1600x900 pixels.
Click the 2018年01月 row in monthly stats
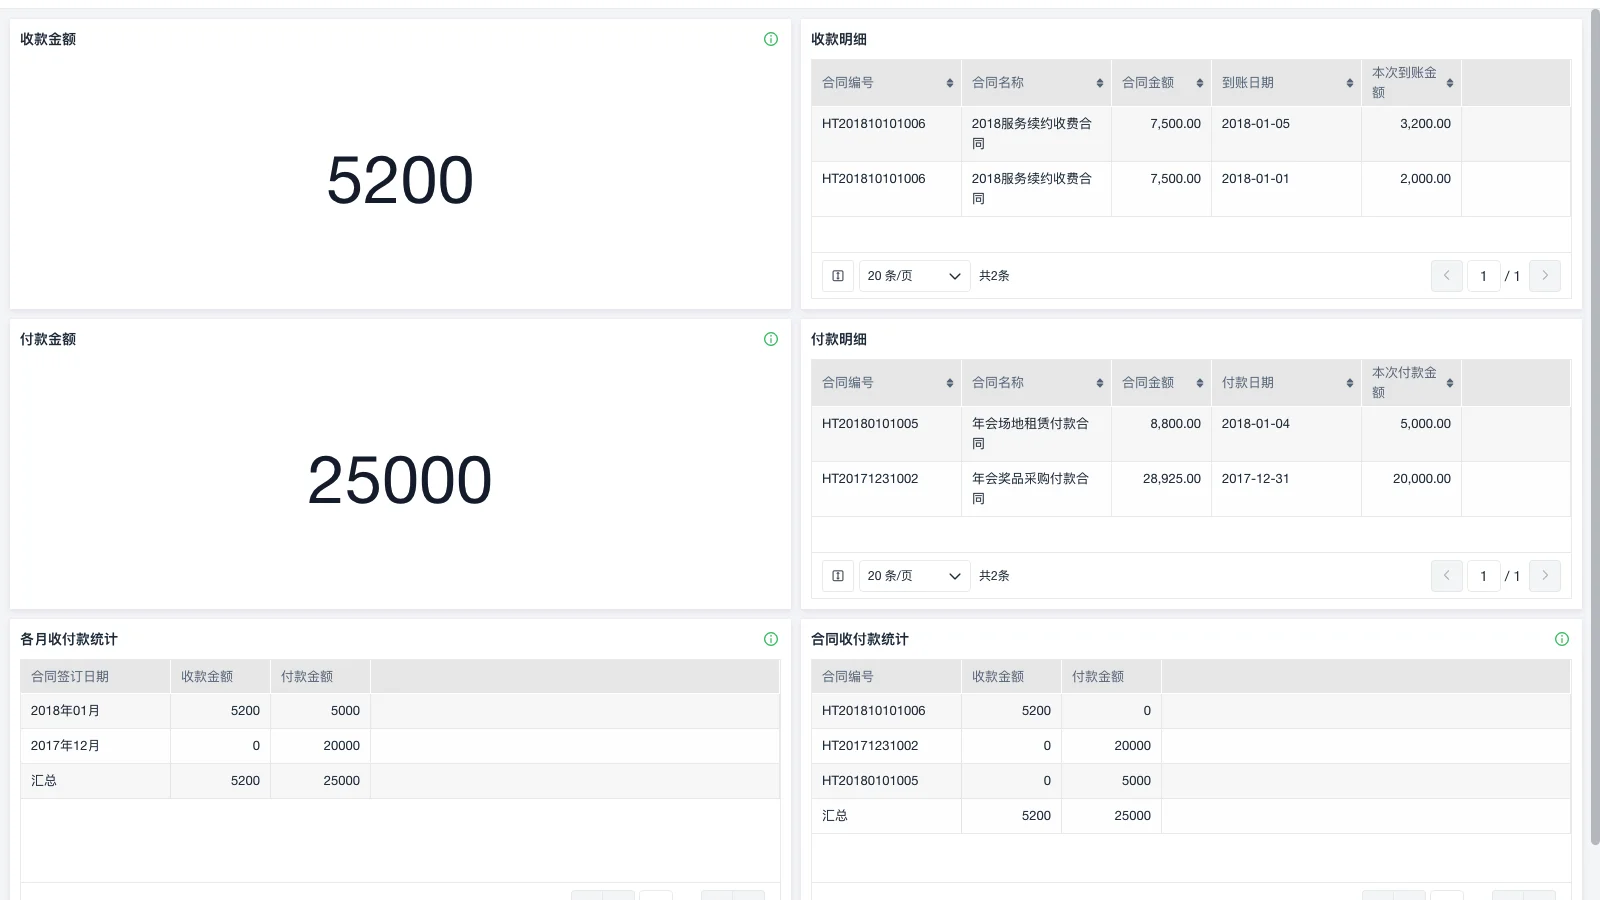pyautogui.click(x=400, y=711)
